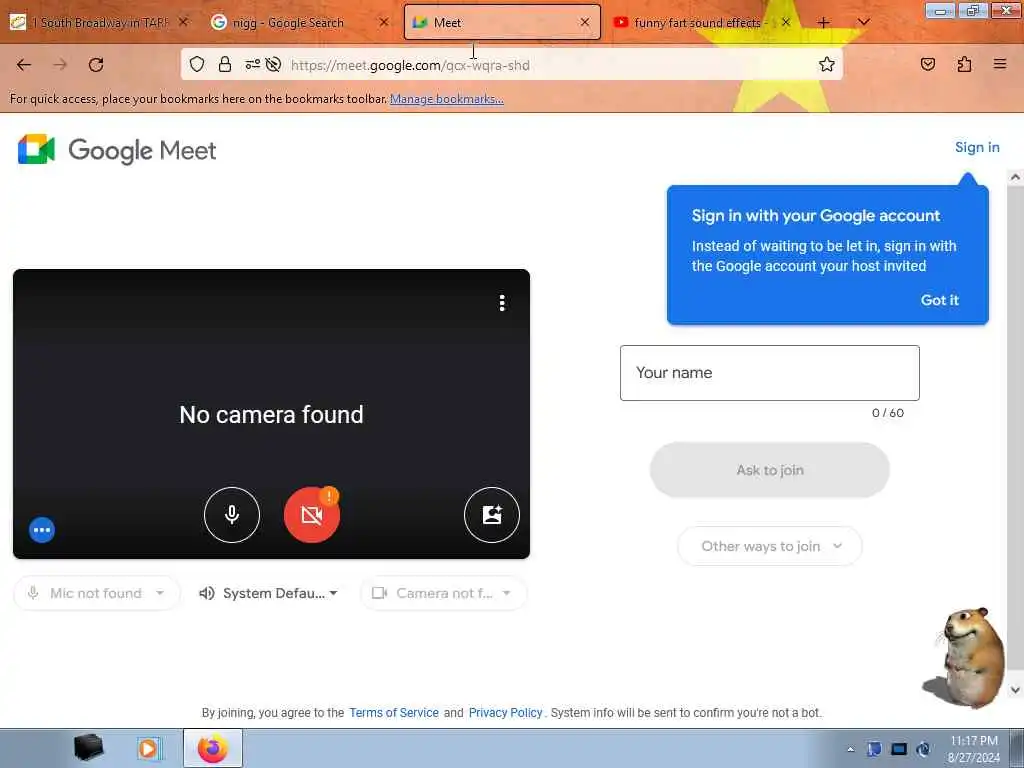Switch to the Google Search tab
The width and height of the screenshot is (1024, 768).
298,22
